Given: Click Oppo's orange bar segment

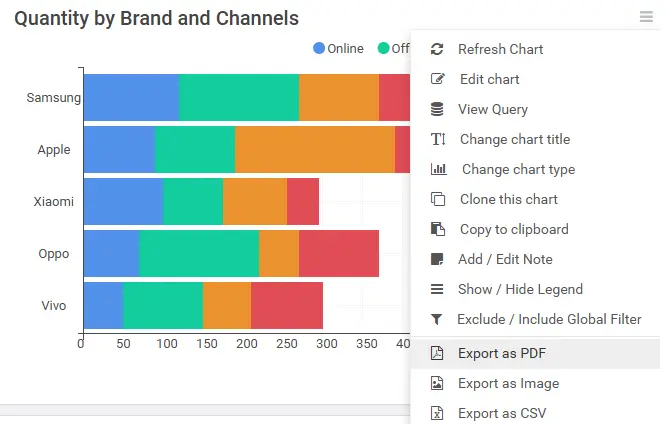Looking at the screenshot, I should point(279,253).
